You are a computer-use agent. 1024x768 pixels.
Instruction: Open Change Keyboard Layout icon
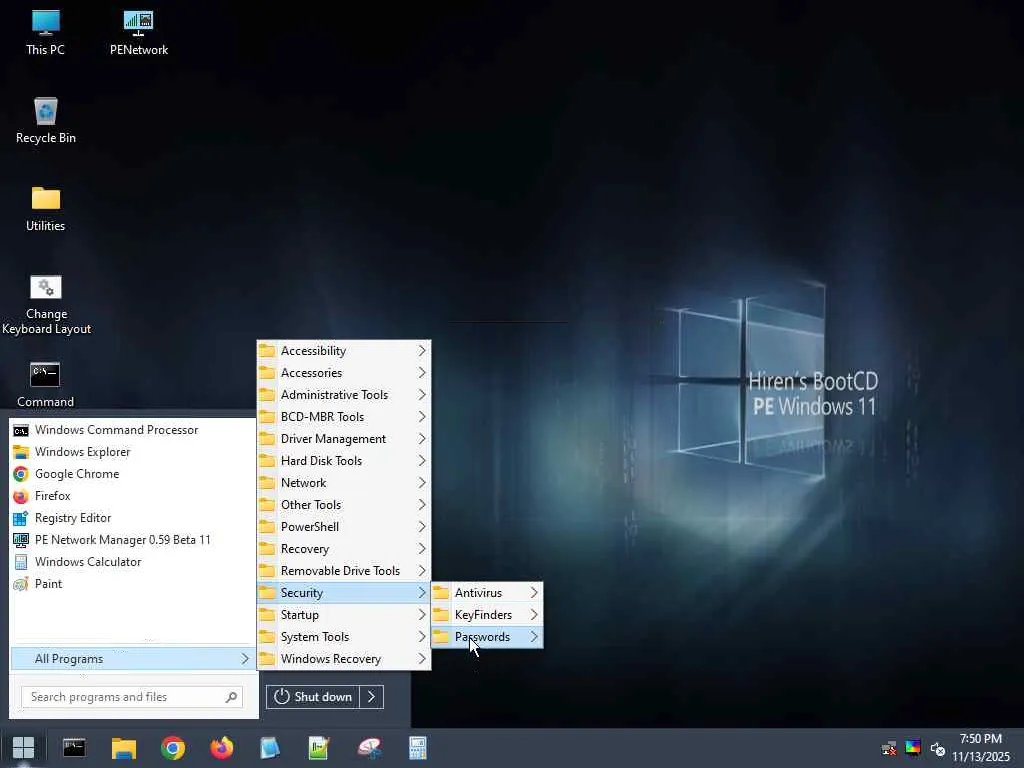pos(46,305)
